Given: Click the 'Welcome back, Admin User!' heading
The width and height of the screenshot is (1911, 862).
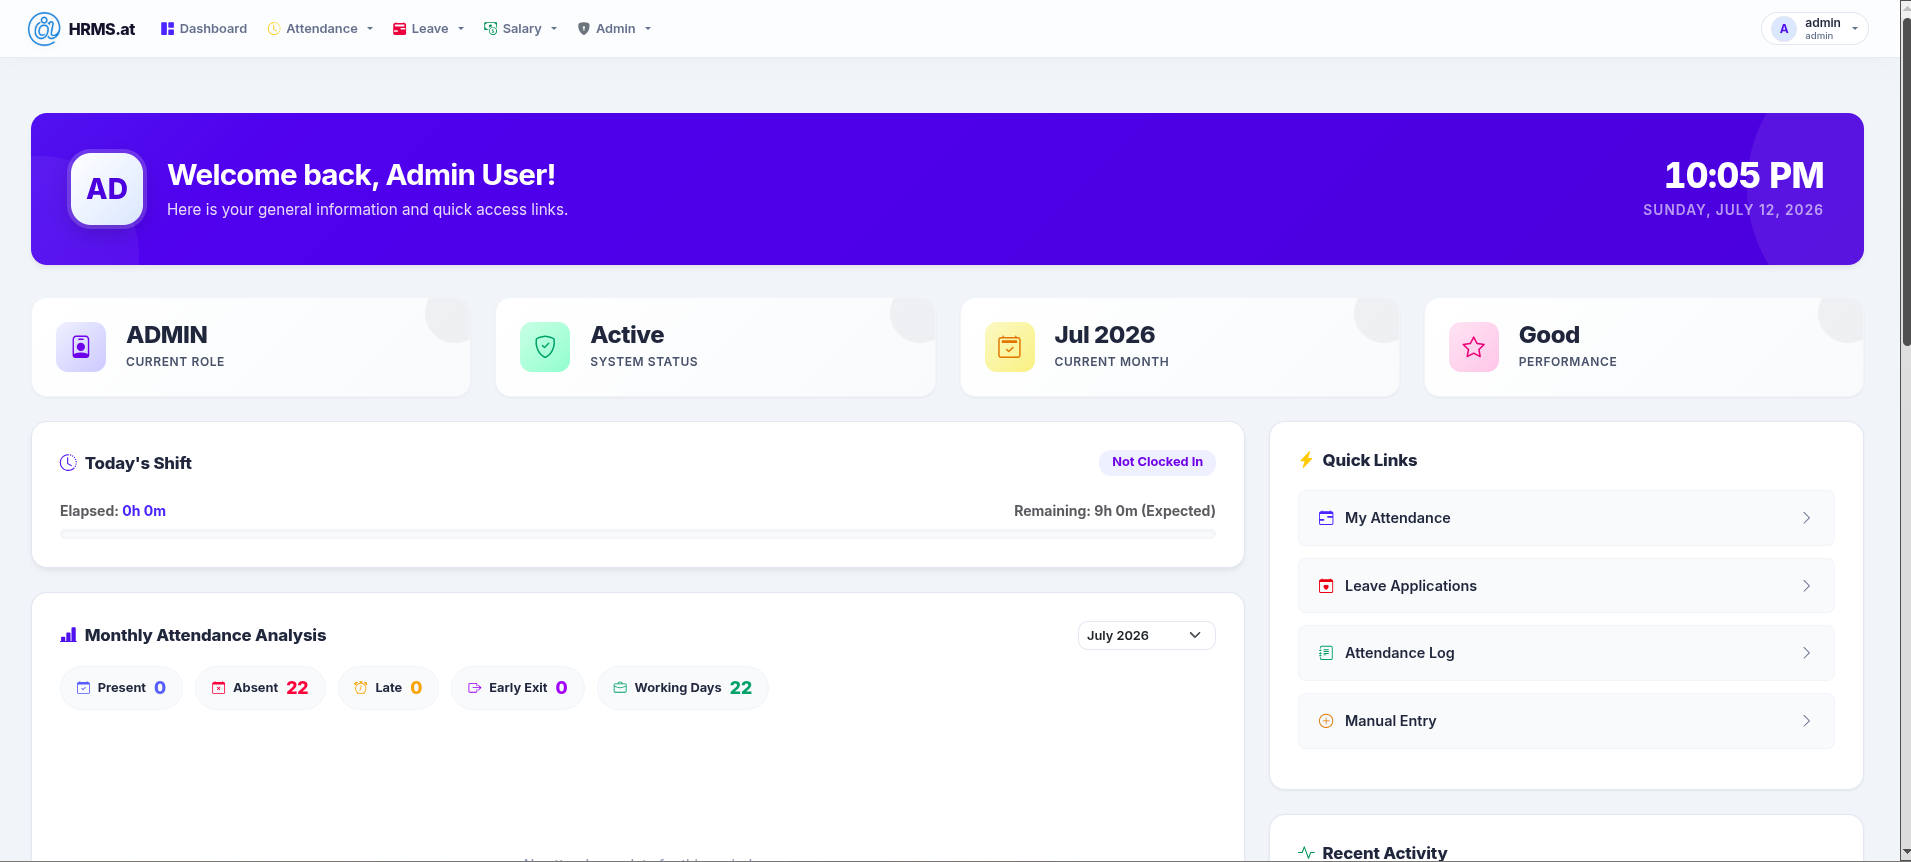Looking at the screenshot, I should tap(361, 175).
